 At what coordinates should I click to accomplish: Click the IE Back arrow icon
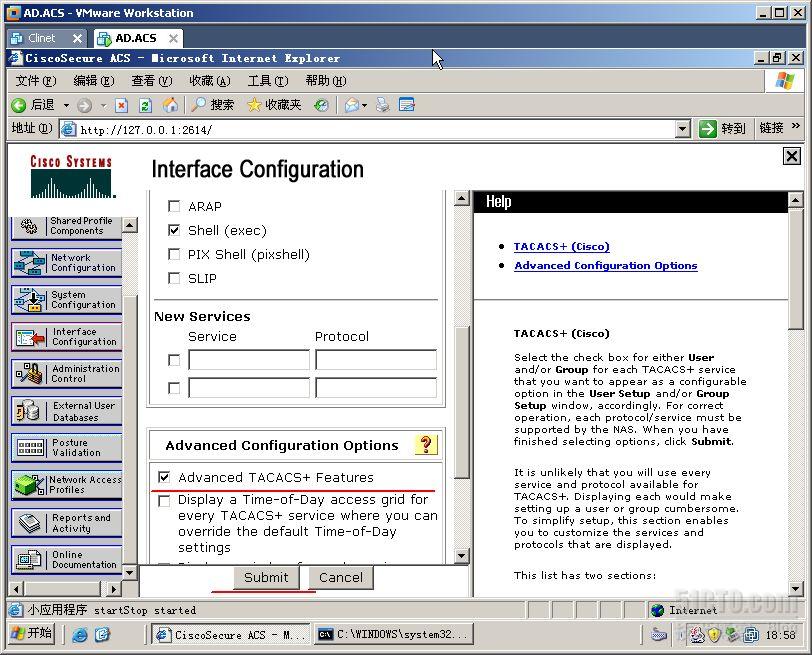(19, 105)
